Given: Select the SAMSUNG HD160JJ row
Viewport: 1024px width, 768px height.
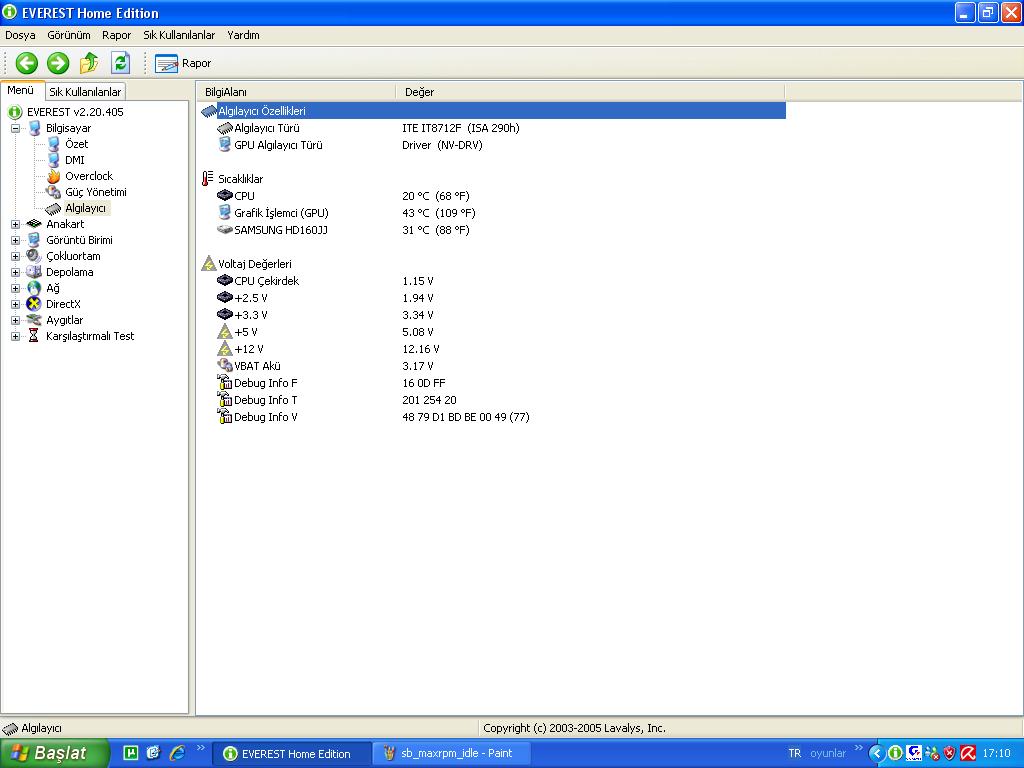Looking at the screenshot, I should tap(492, 230).
